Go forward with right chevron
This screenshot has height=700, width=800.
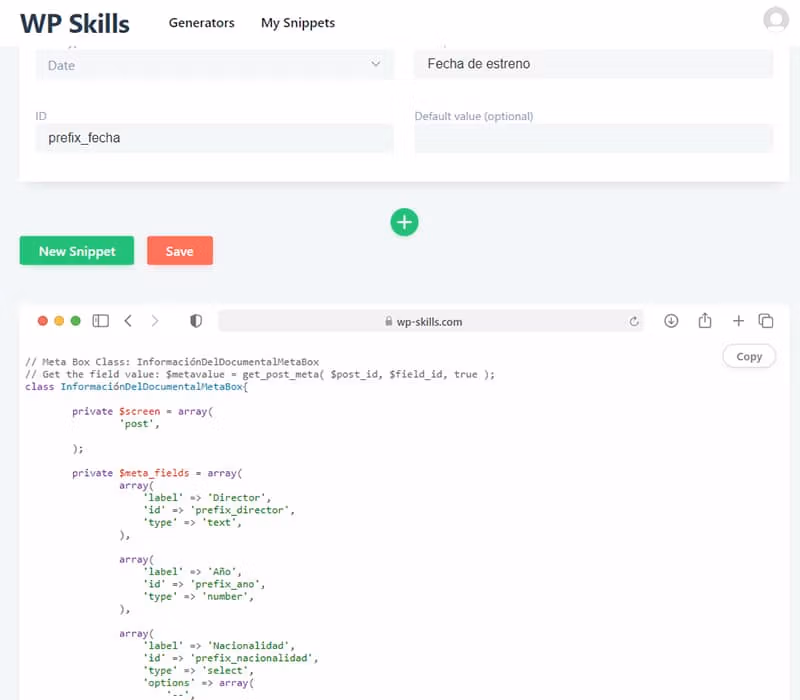[155, 321]
